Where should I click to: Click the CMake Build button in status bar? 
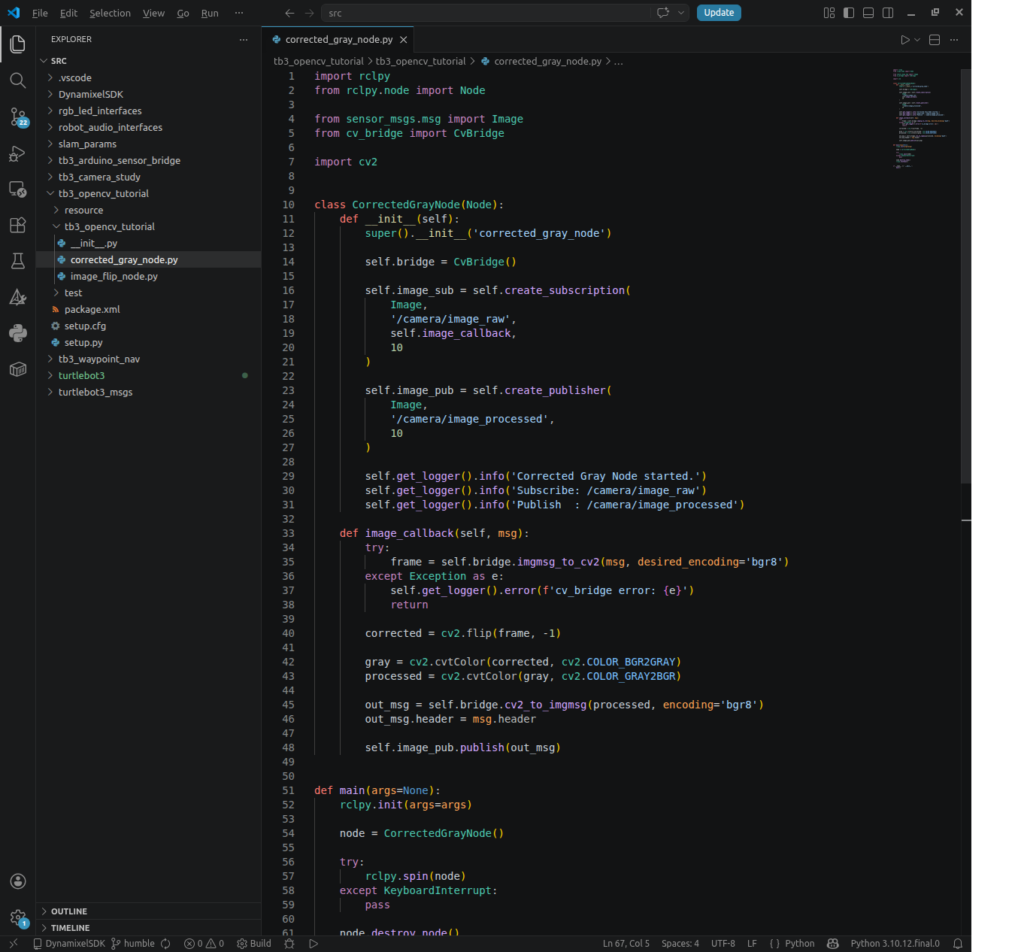(254, 944)
